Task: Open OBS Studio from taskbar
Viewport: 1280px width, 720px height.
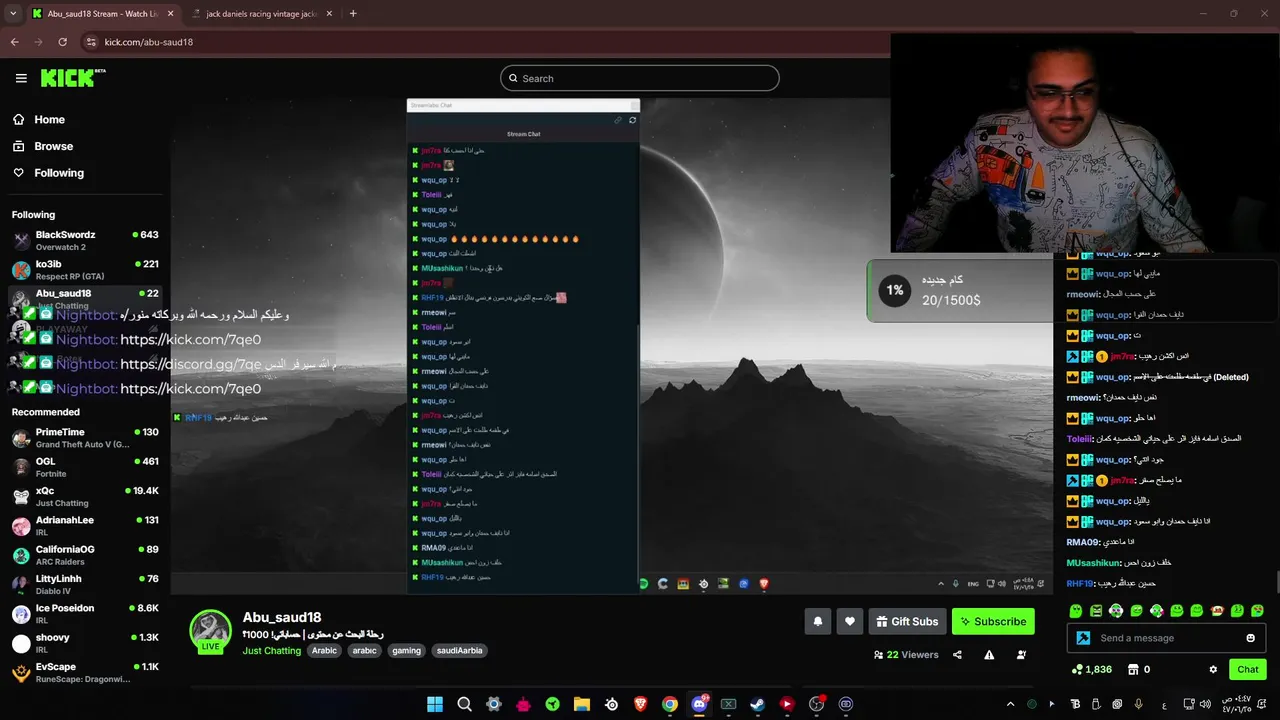Action: pyautogui.click(x=816, y=704)
